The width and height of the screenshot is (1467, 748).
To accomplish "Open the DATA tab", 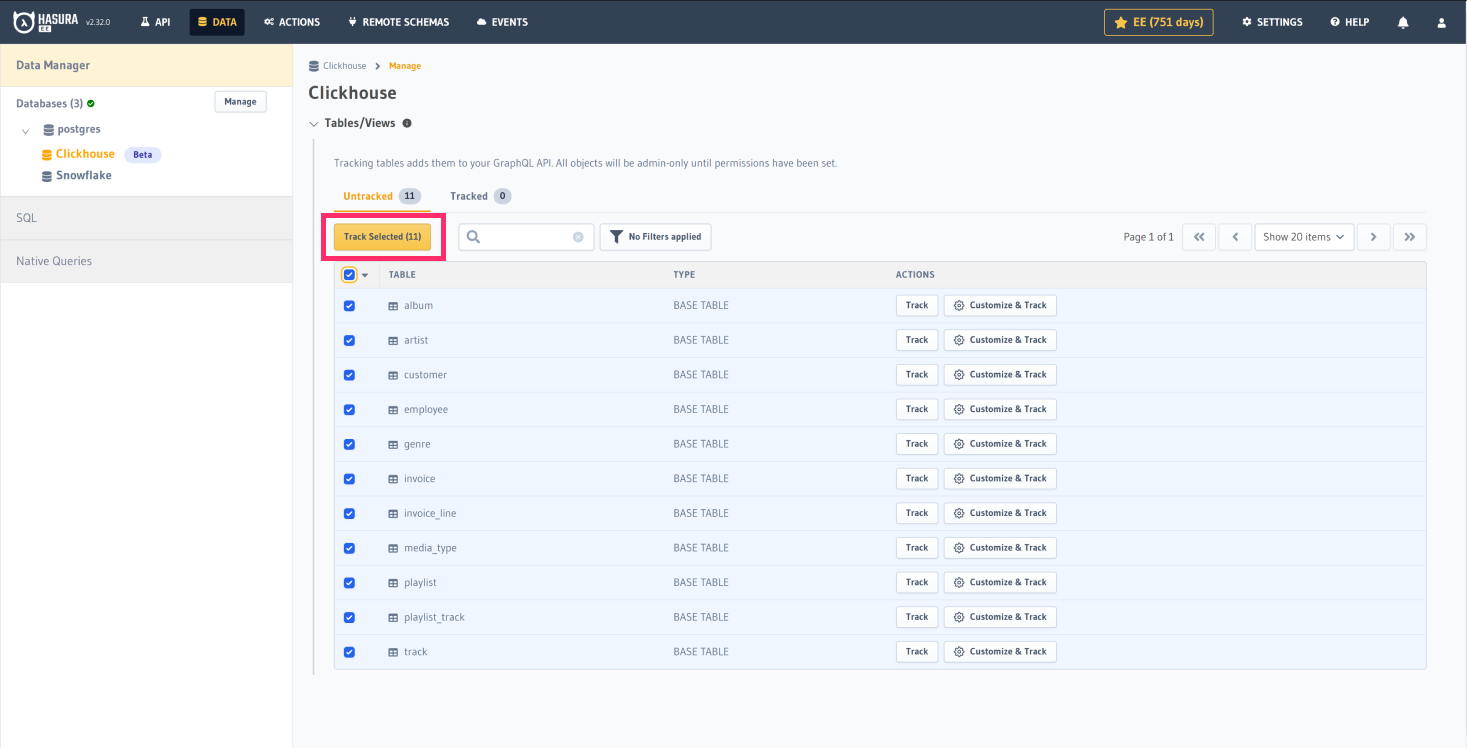I will tap(217, 22).
